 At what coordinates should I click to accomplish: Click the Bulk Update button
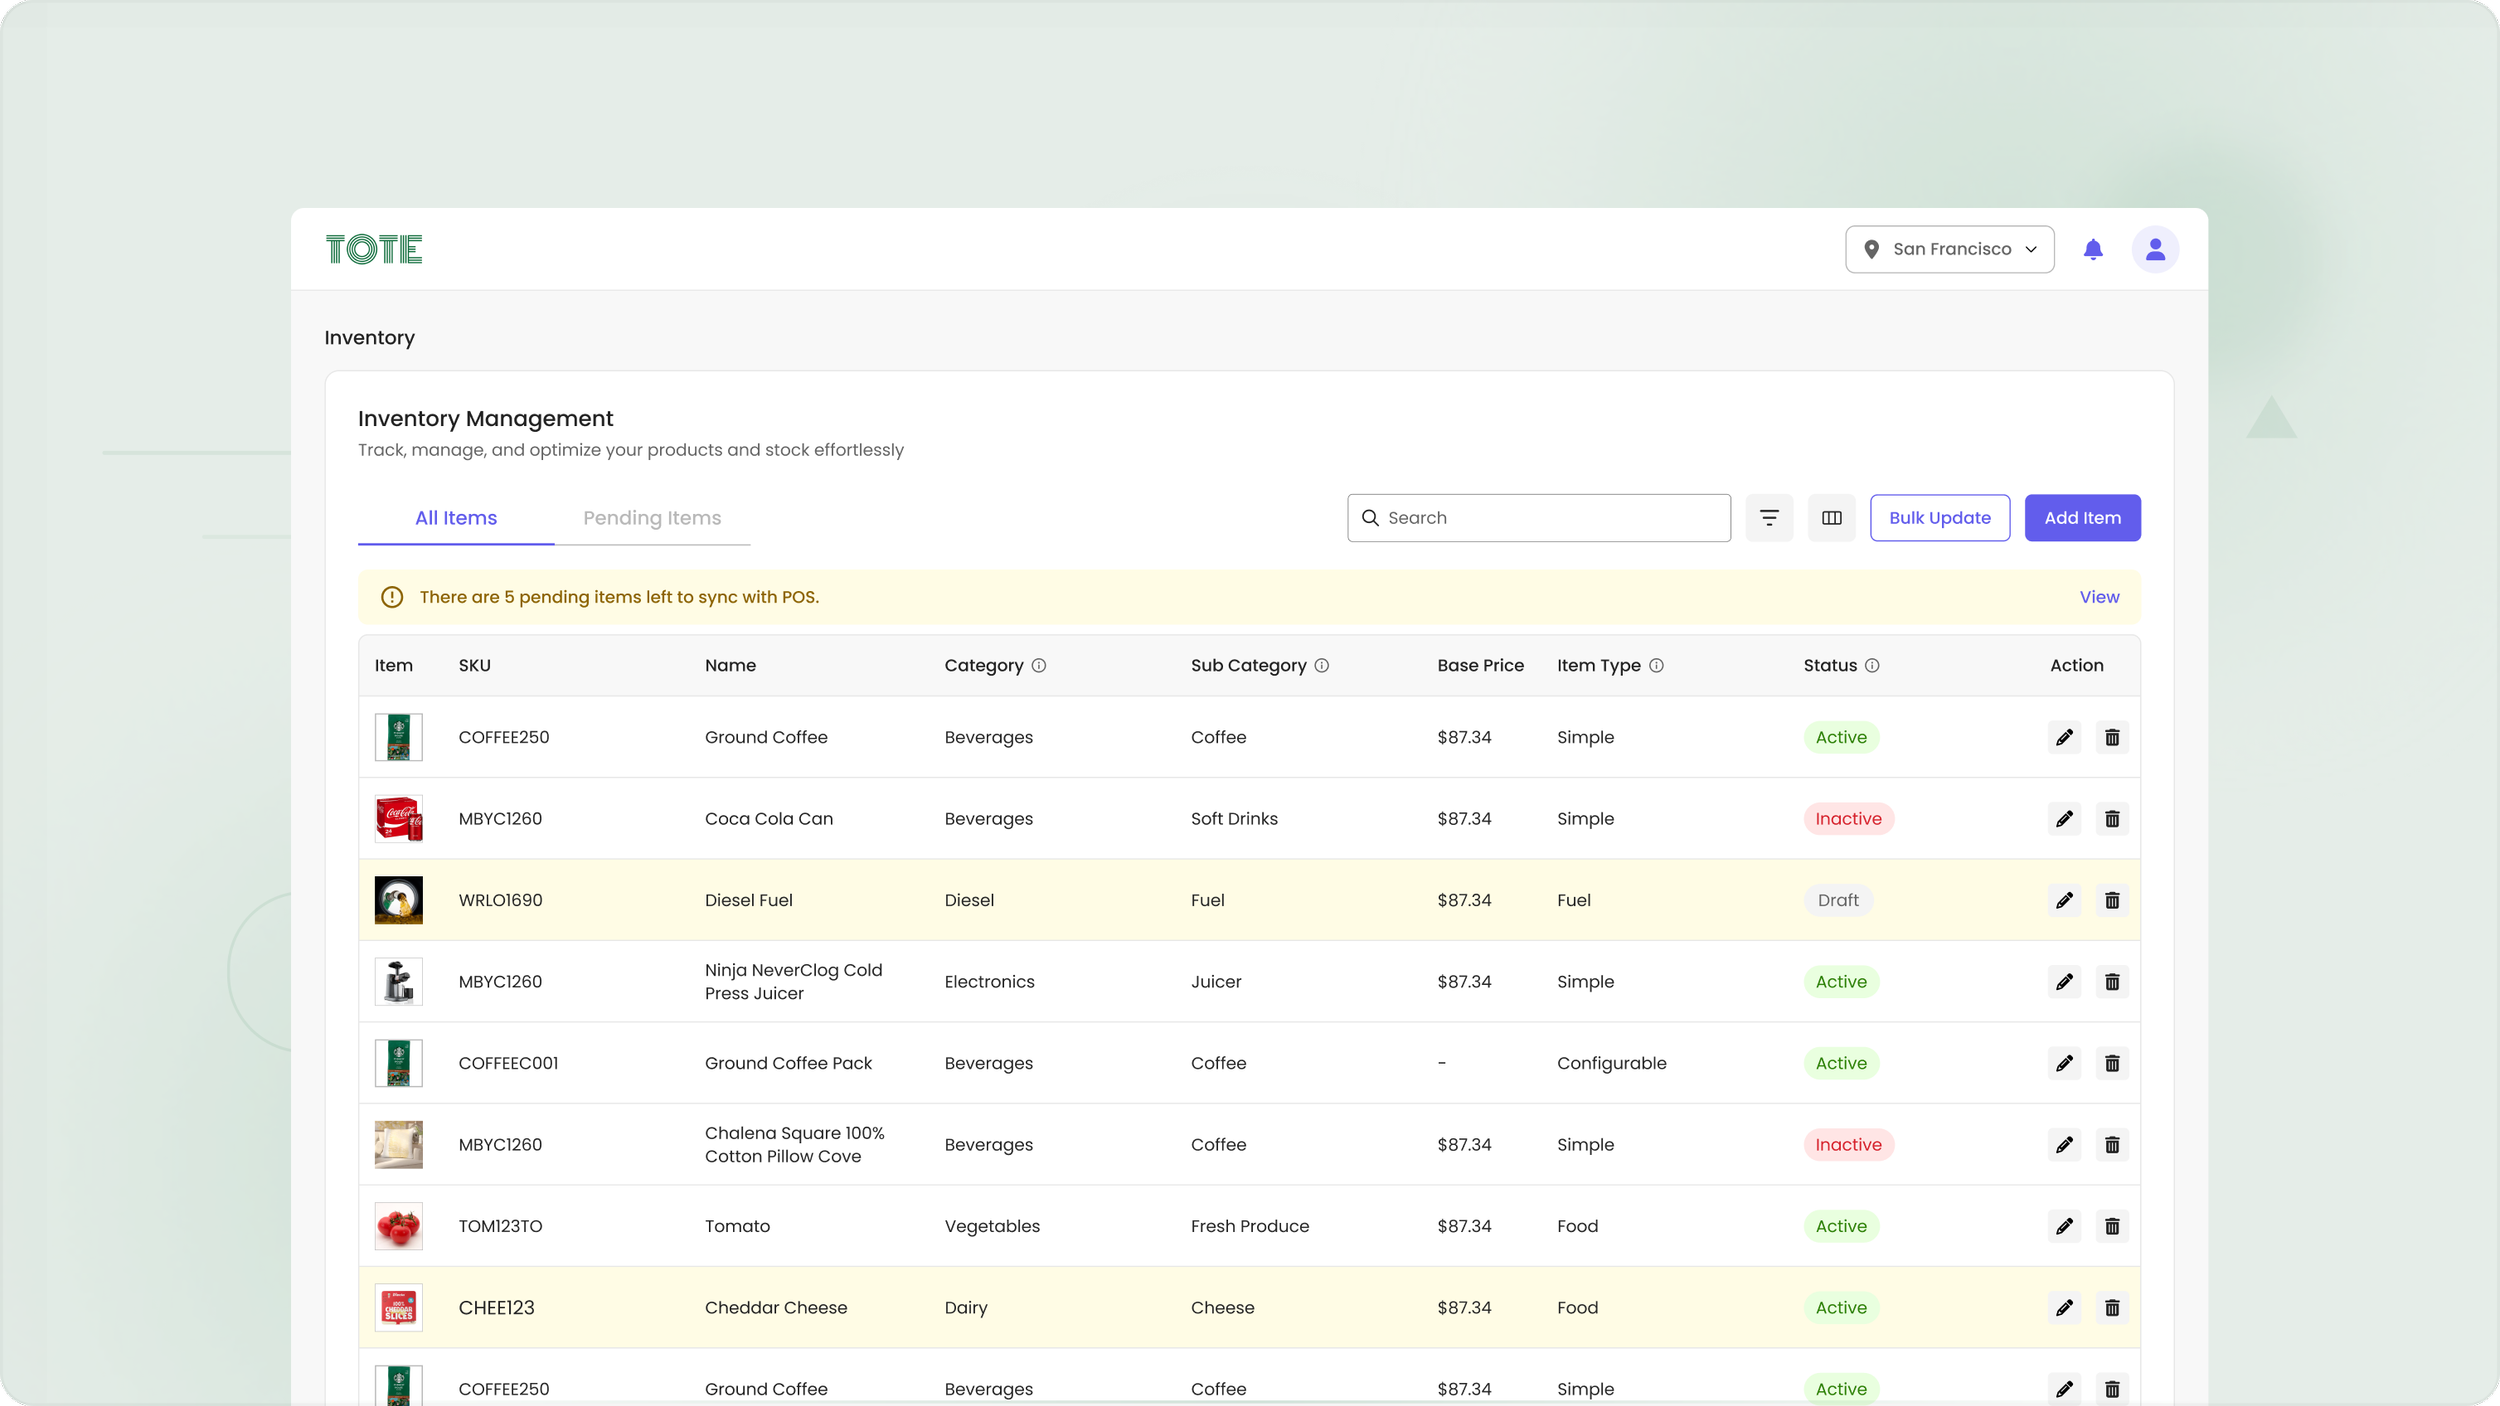[x=1939, y=518]
